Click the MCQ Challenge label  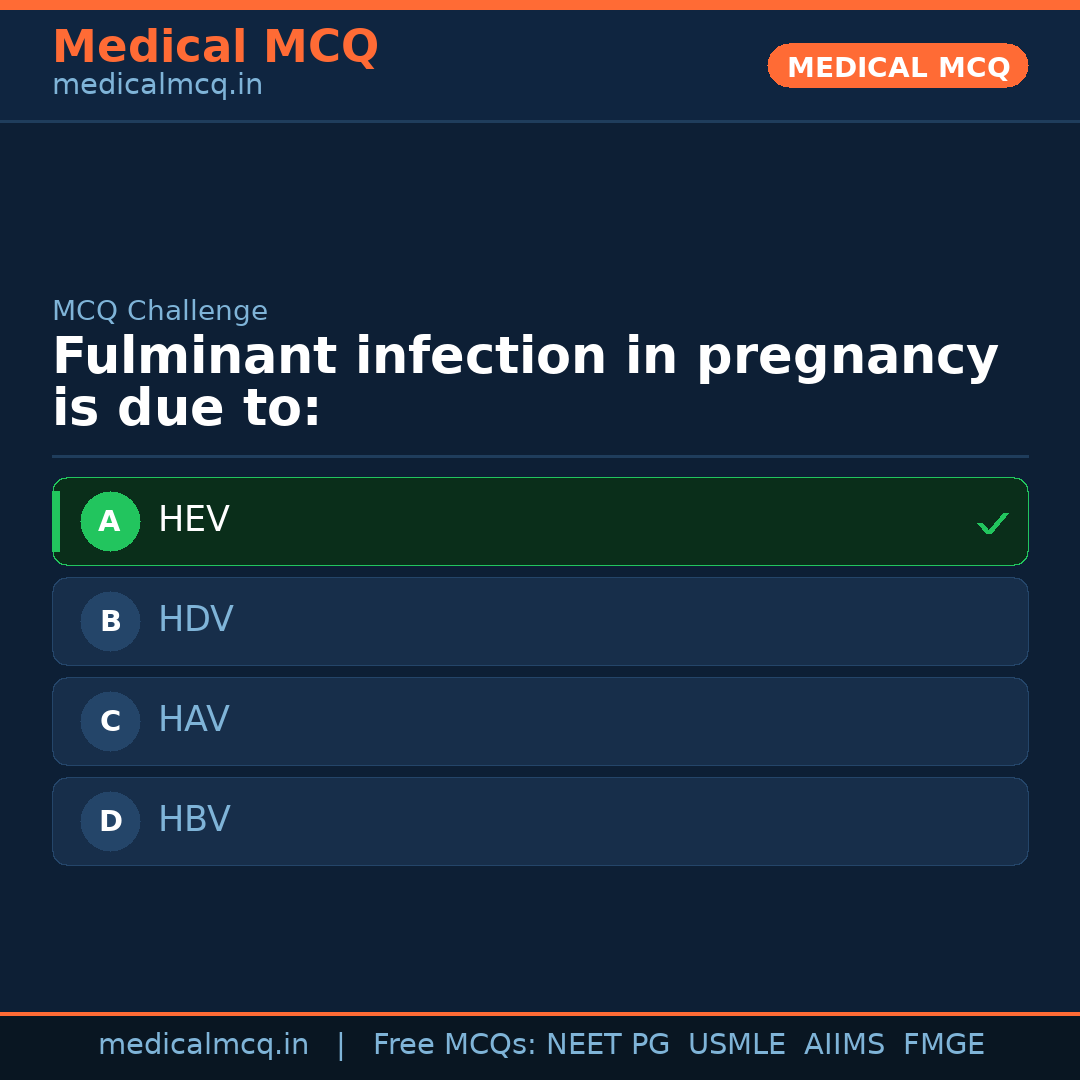tap(160, 311)
